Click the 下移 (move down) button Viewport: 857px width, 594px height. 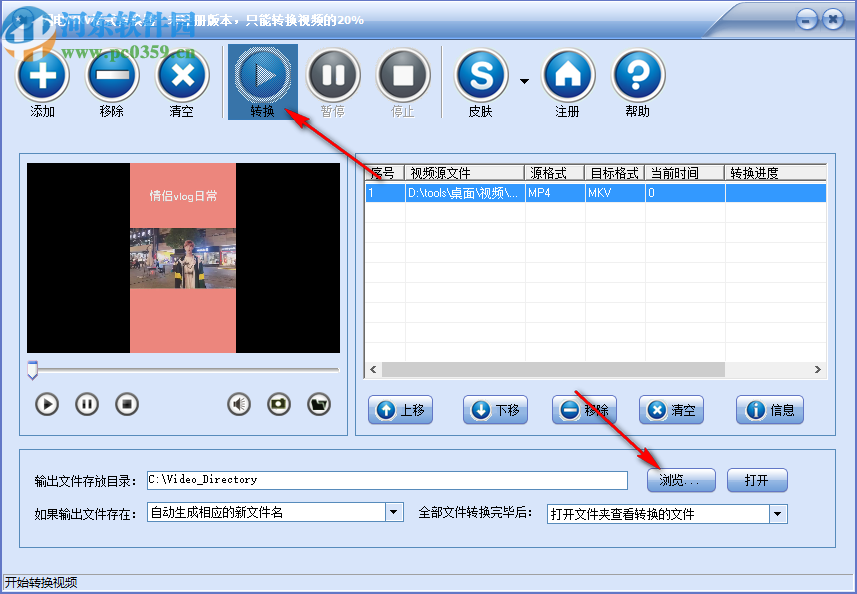click(496, 410)
